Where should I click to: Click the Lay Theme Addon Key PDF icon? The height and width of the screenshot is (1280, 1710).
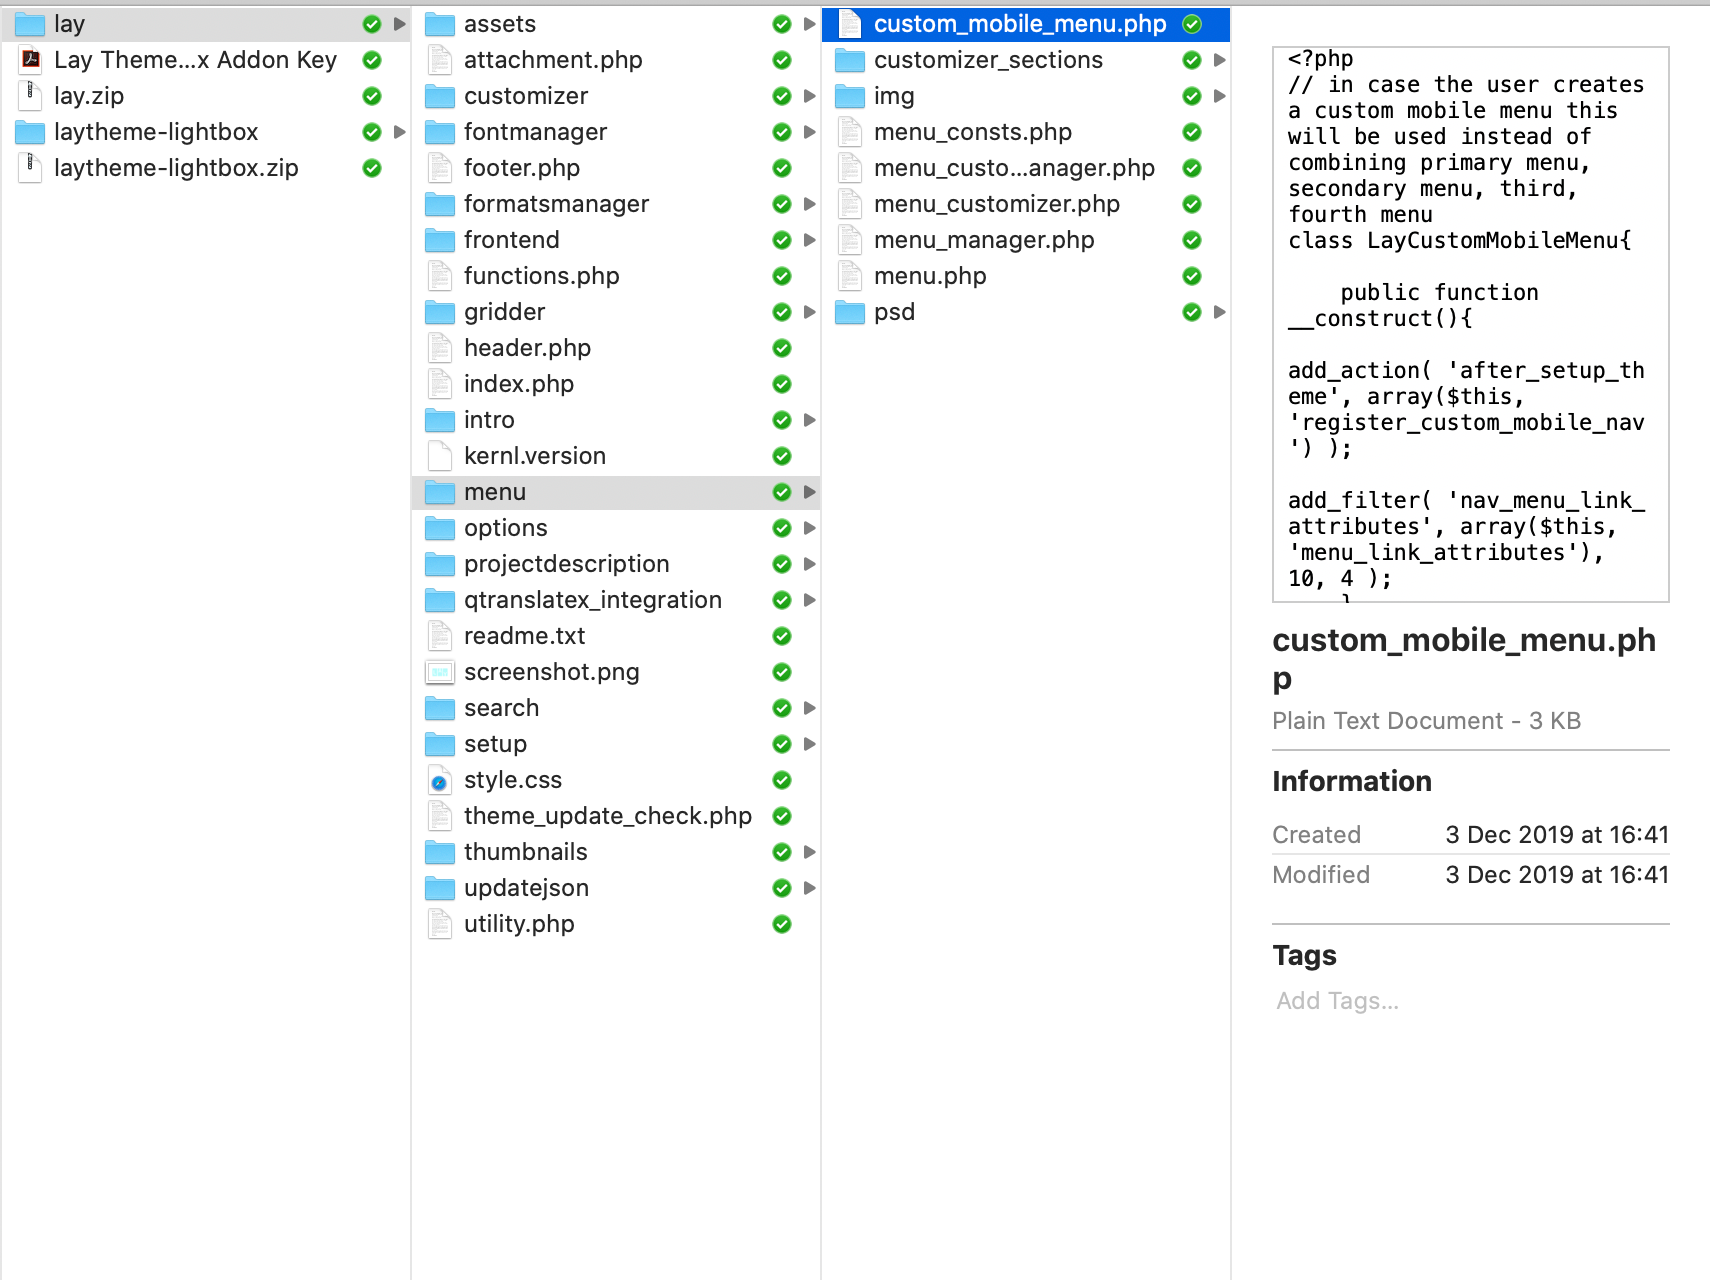pos(31,60)
